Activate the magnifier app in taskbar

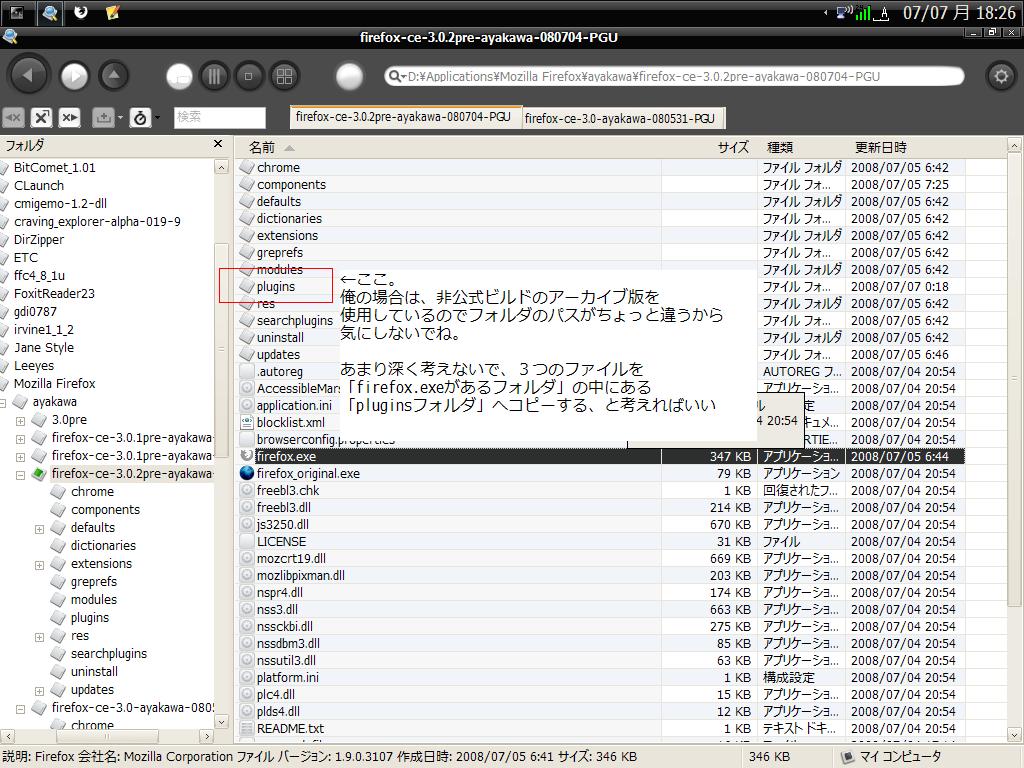[50, 12]
